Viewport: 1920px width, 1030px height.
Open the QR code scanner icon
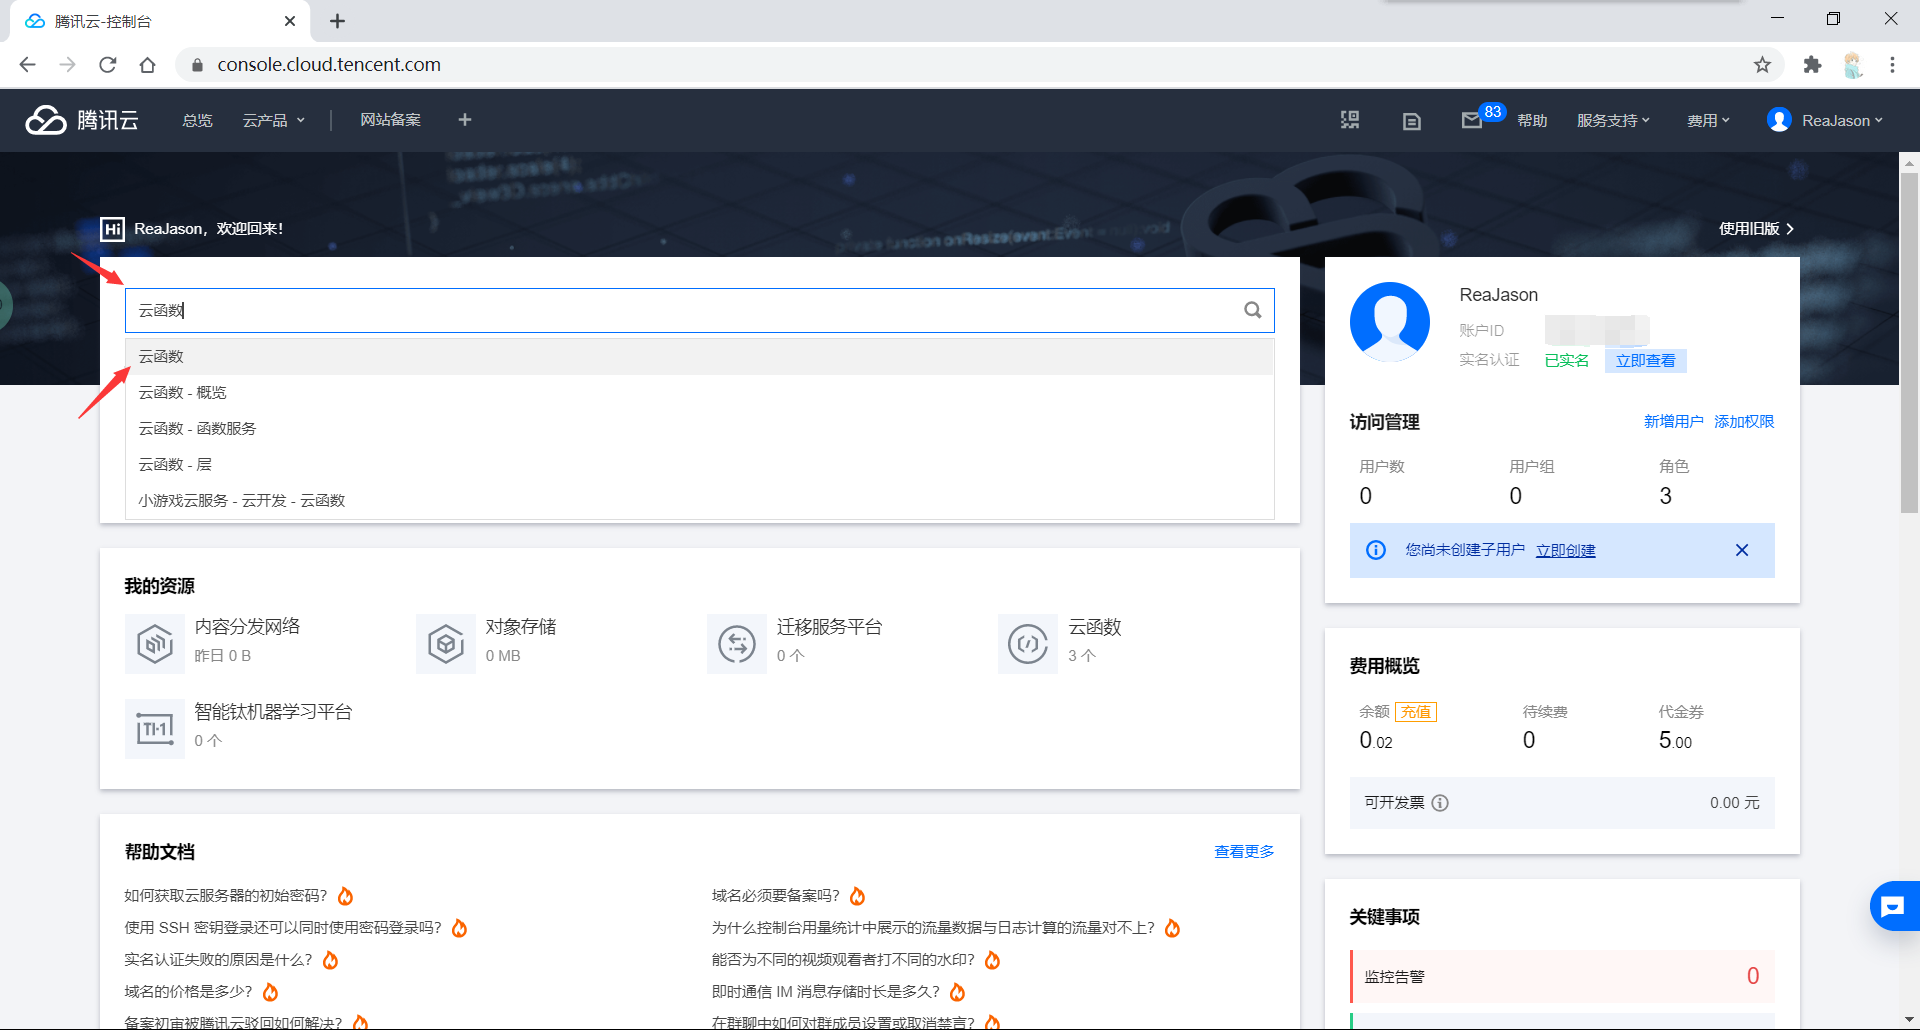(x=1350, y=120)
